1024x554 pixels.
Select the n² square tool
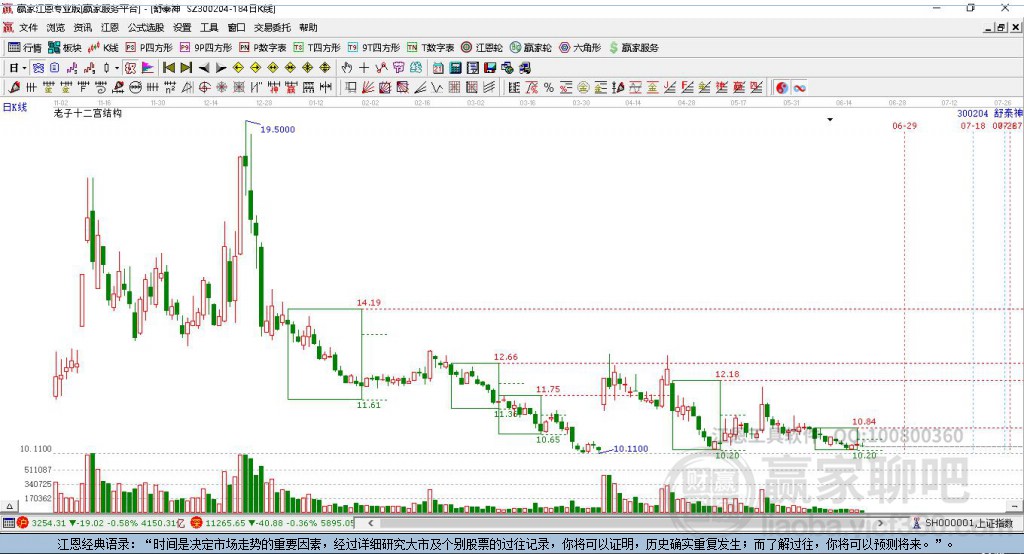point(170,88)
